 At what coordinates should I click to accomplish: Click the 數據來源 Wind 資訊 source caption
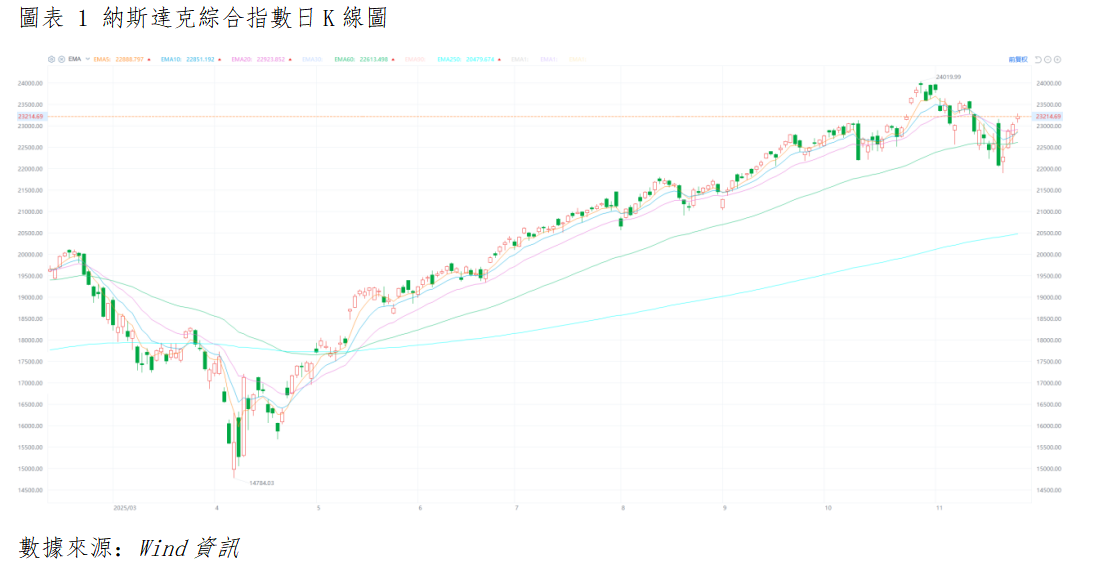tap(129, 547)
